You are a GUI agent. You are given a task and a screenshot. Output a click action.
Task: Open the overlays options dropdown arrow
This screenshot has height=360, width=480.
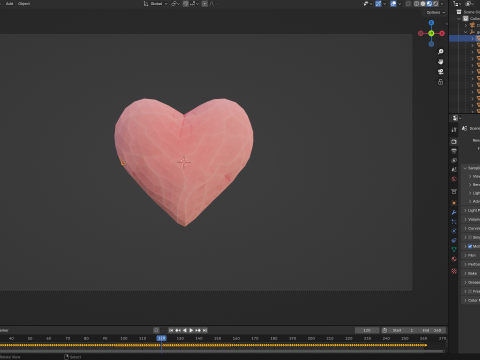[x=399, y=4]
